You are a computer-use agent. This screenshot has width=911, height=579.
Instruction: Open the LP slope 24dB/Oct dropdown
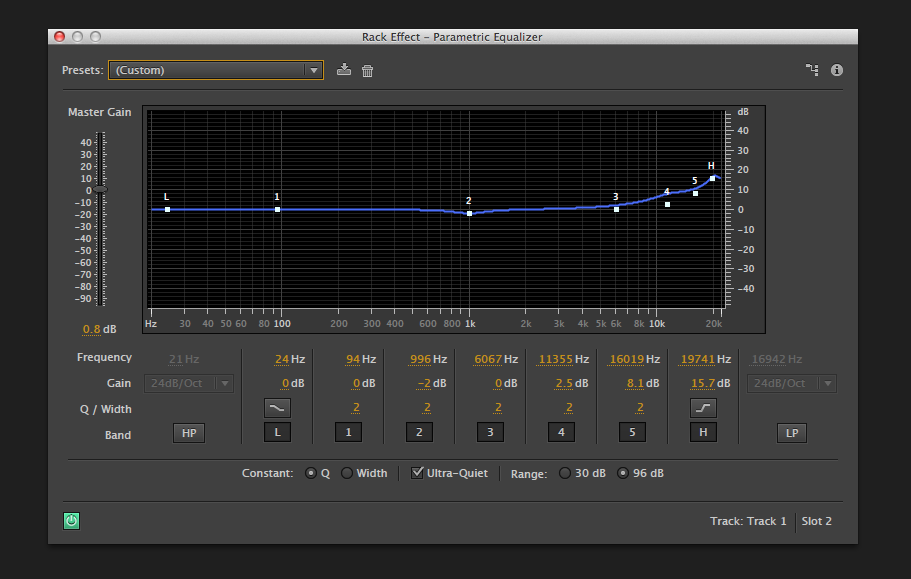click(791, 383)
